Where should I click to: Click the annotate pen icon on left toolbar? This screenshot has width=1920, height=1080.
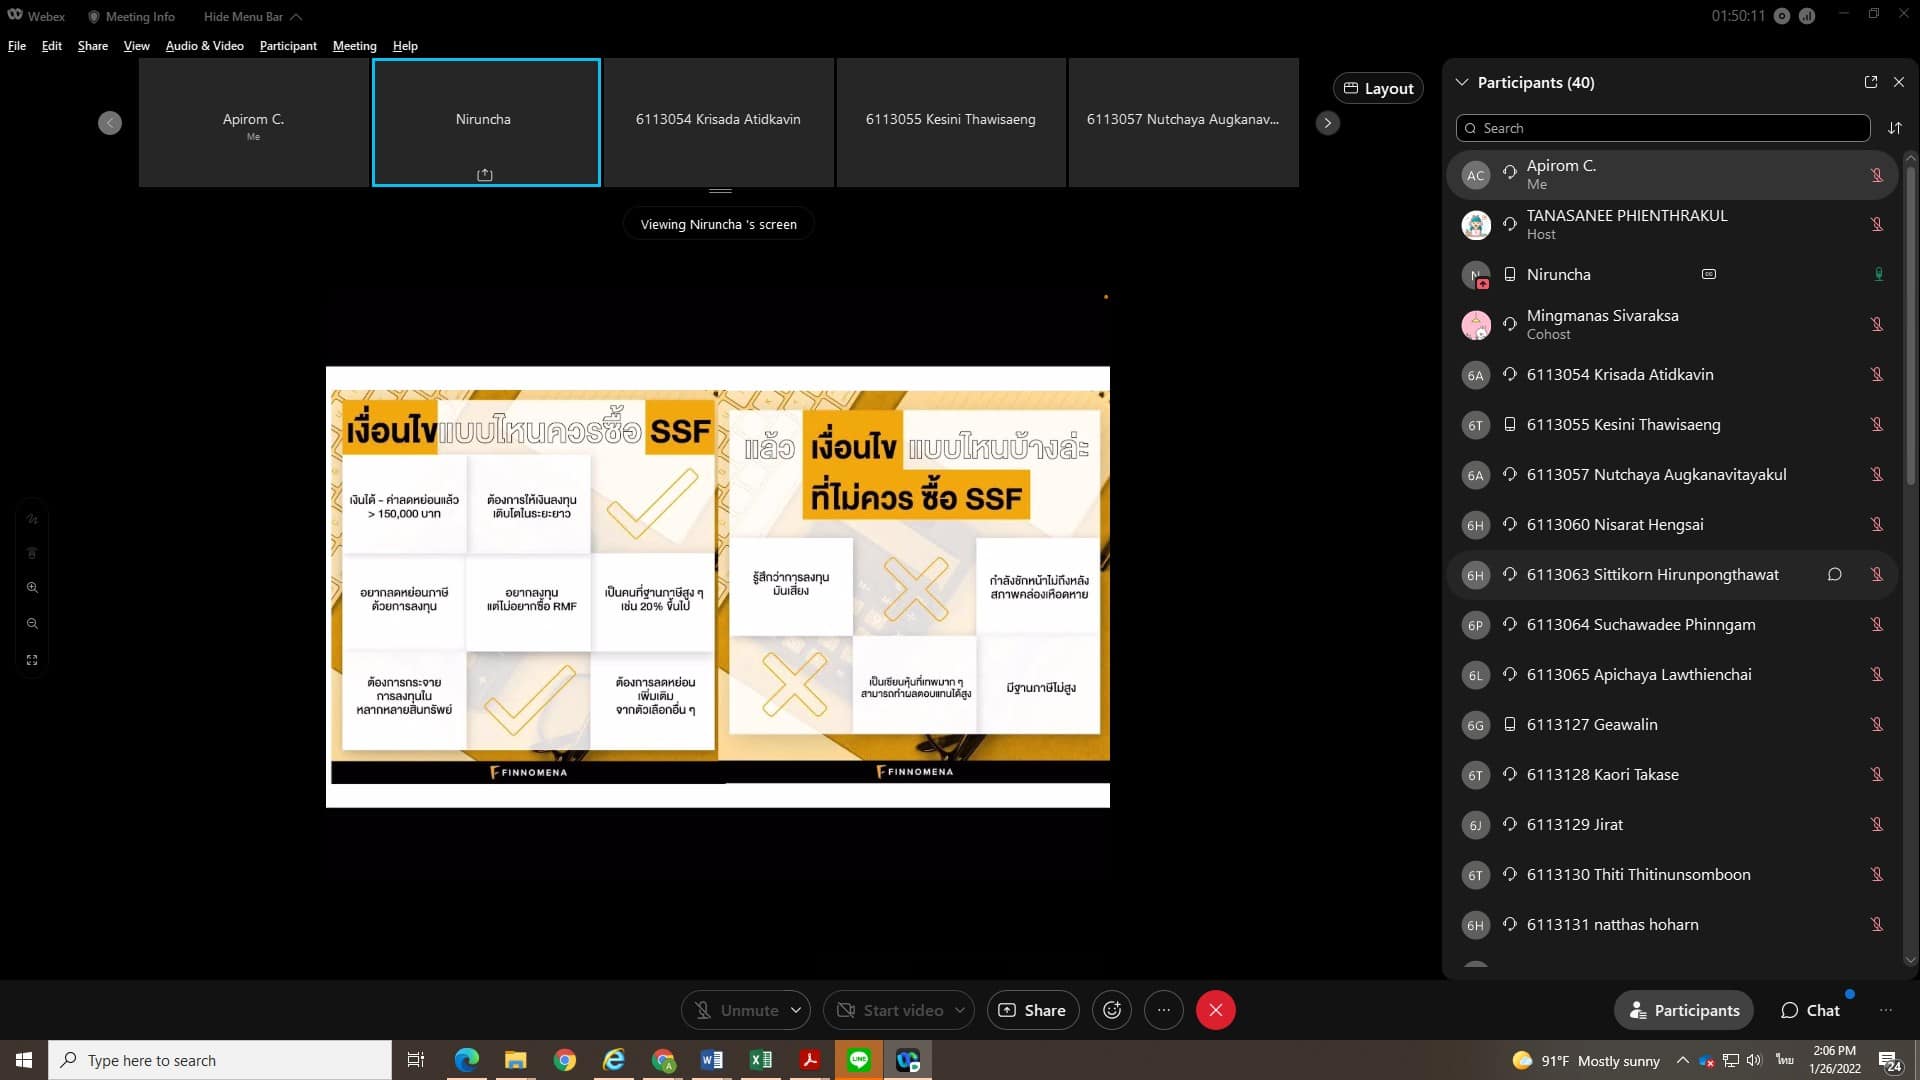32,519
